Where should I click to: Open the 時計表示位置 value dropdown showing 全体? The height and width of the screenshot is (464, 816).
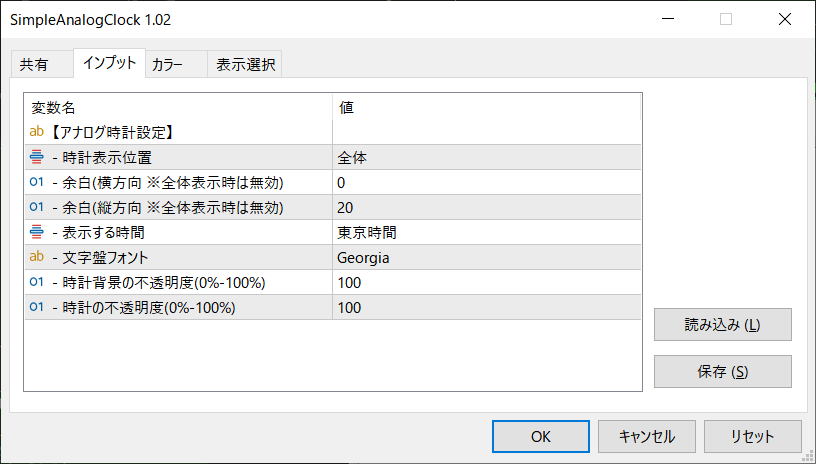486,157
